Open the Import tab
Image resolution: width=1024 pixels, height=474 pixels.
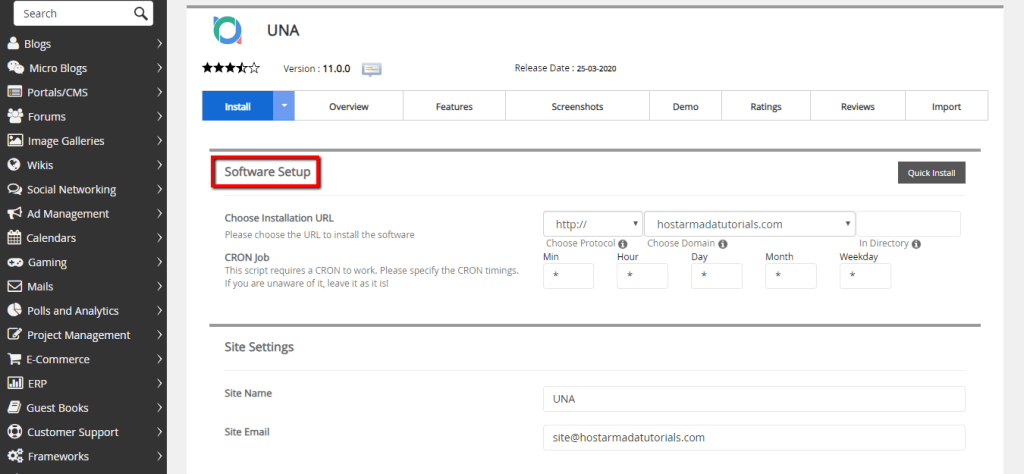click(x=946, y=106)
